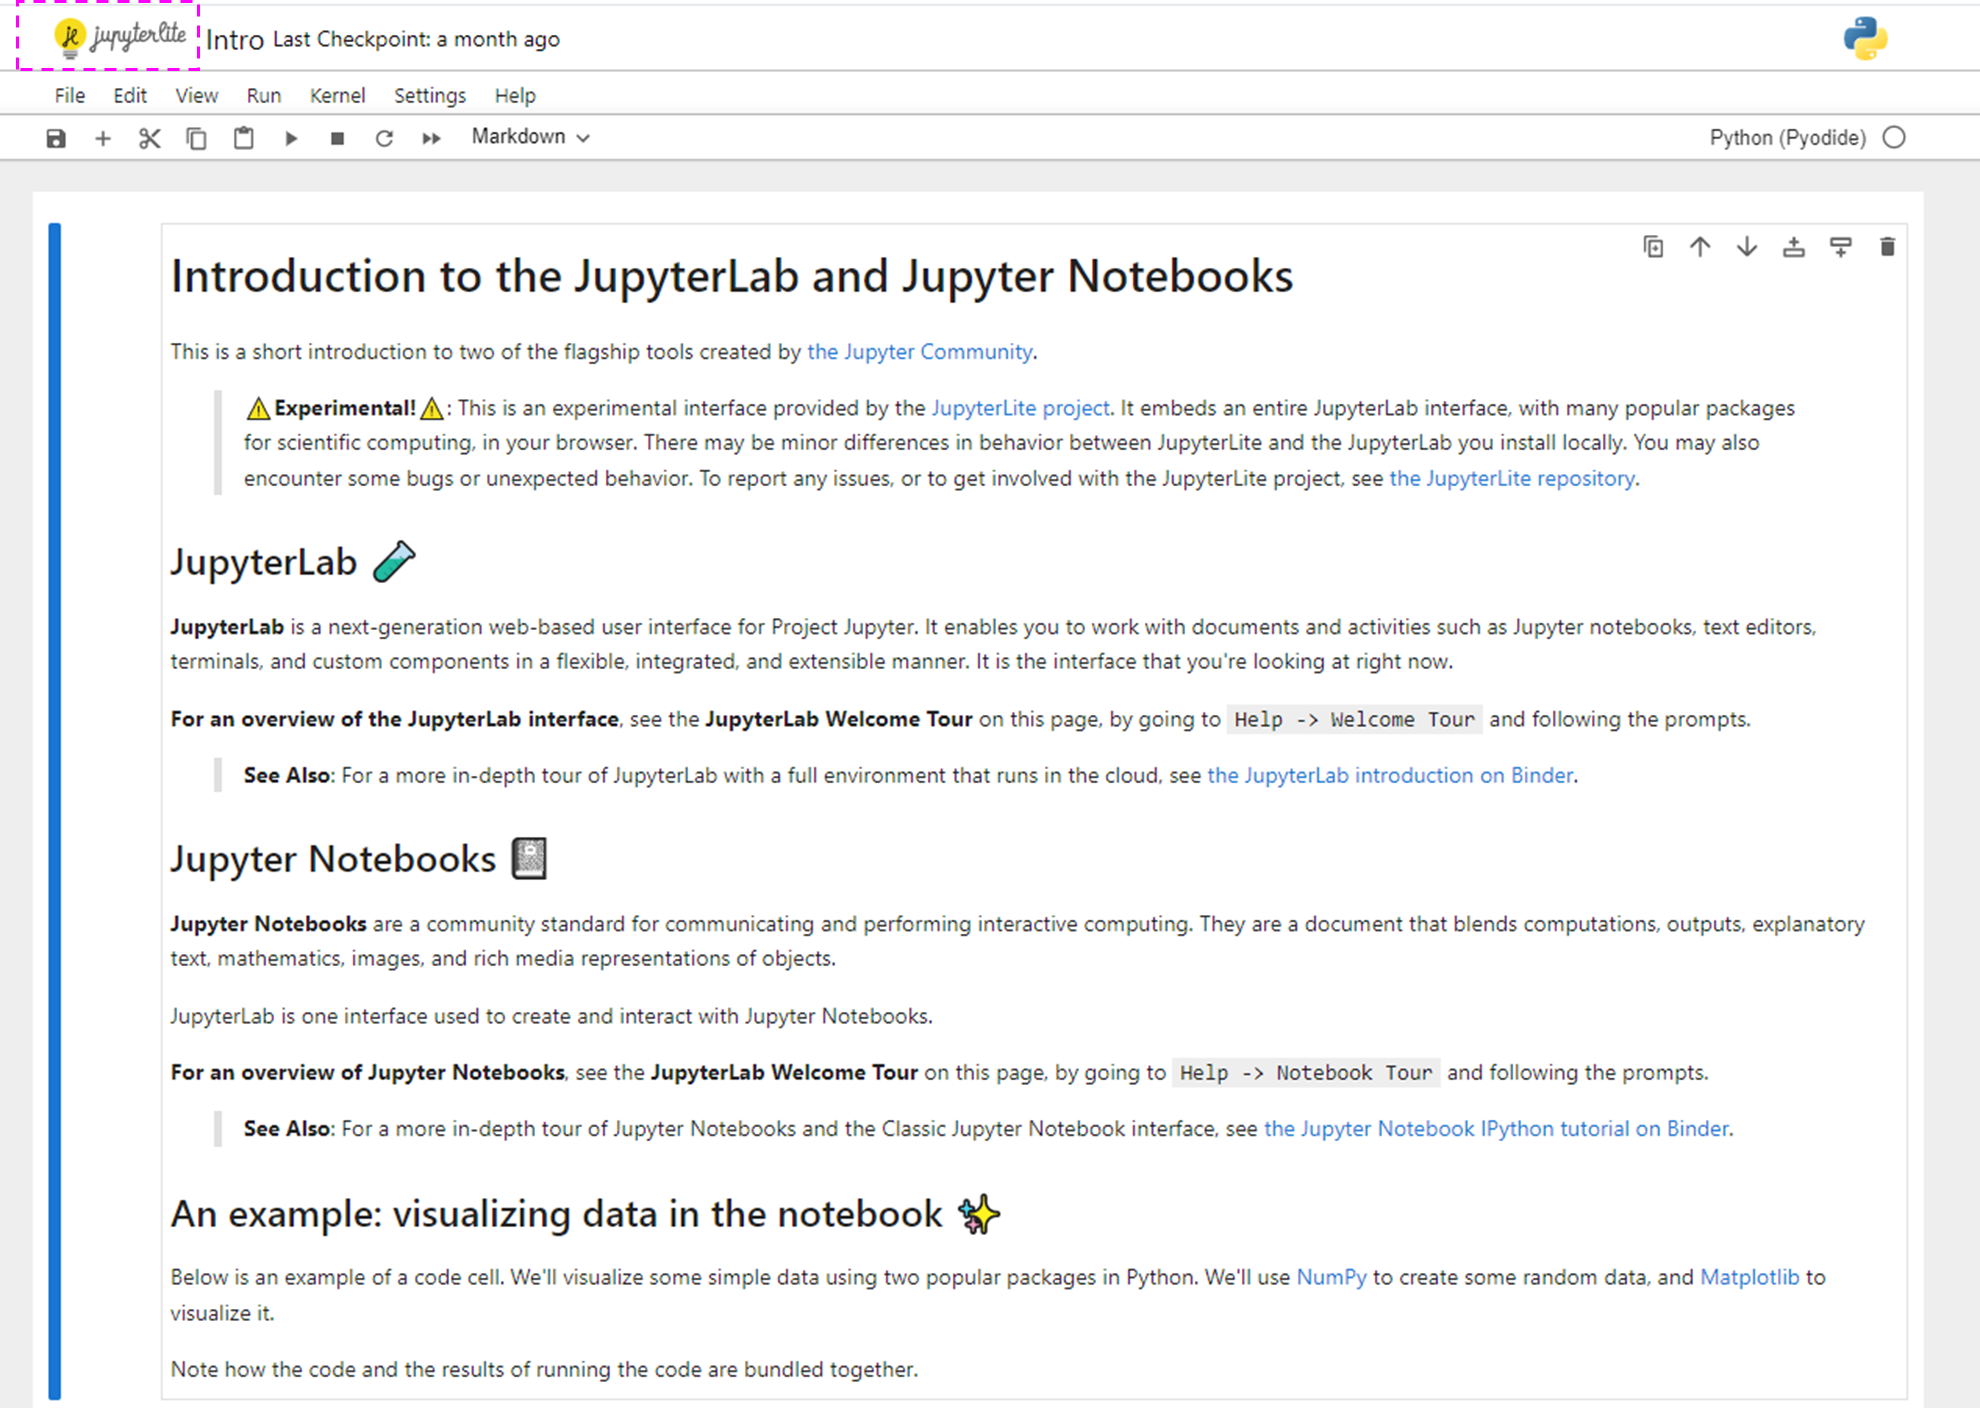Insert cell below using cell toolbar icon
Screen dimensions: 1980x1408
(x=1841, y=247)
